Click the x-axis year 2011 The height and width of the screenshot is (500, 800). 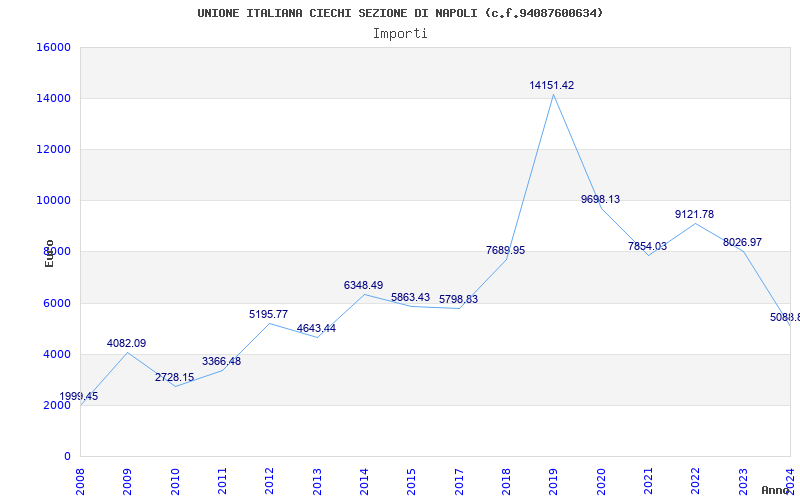click(222, 481)
